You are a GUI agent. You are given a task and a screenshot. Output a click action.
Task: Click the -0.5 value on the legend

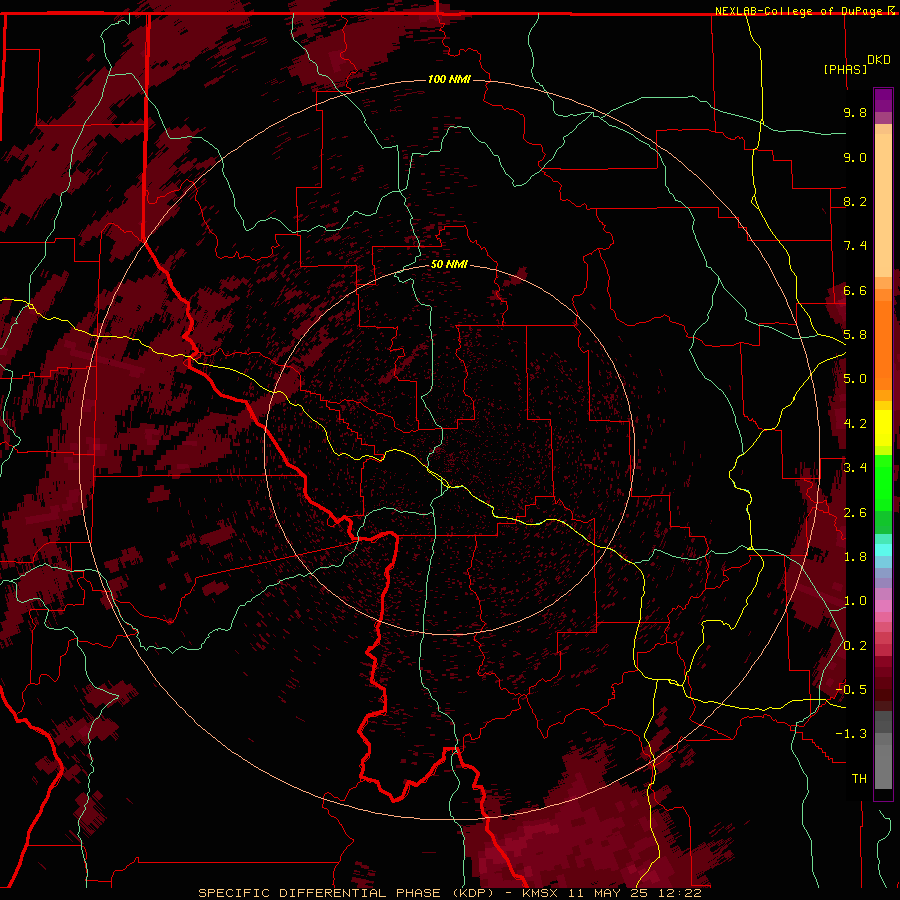click(851, 690)
